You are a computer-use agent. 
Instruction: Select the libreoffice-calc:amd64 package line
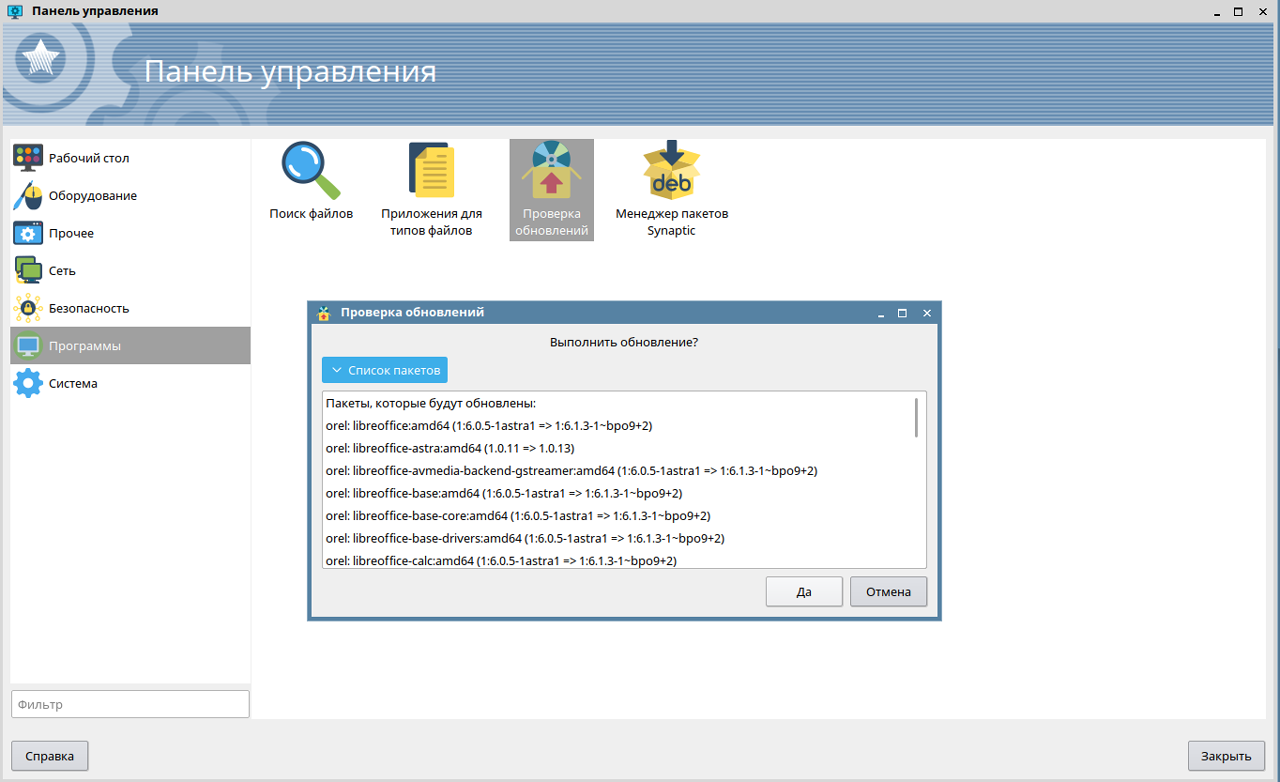tap(501, 561)
